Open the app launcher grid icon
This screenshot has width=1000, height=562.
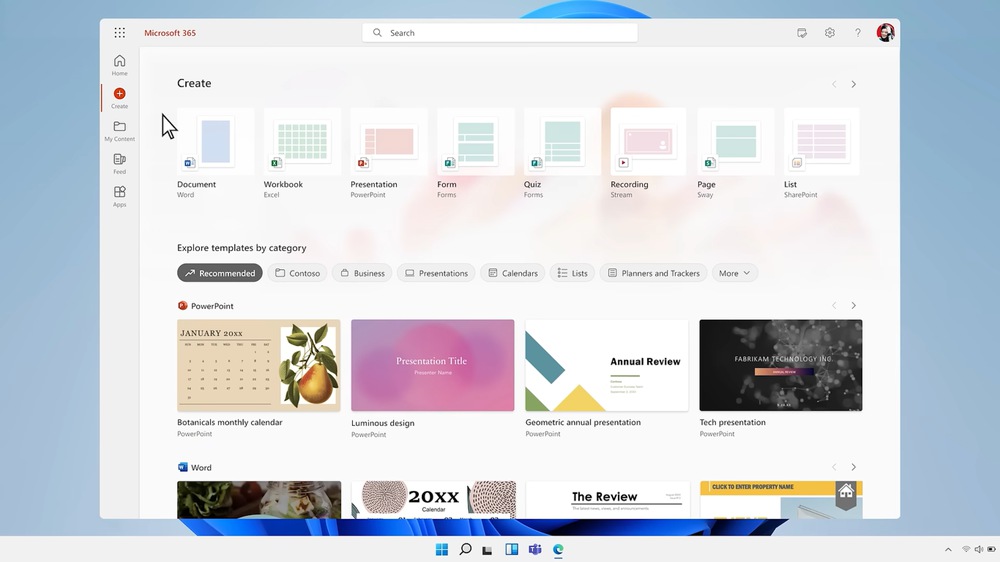119,33
